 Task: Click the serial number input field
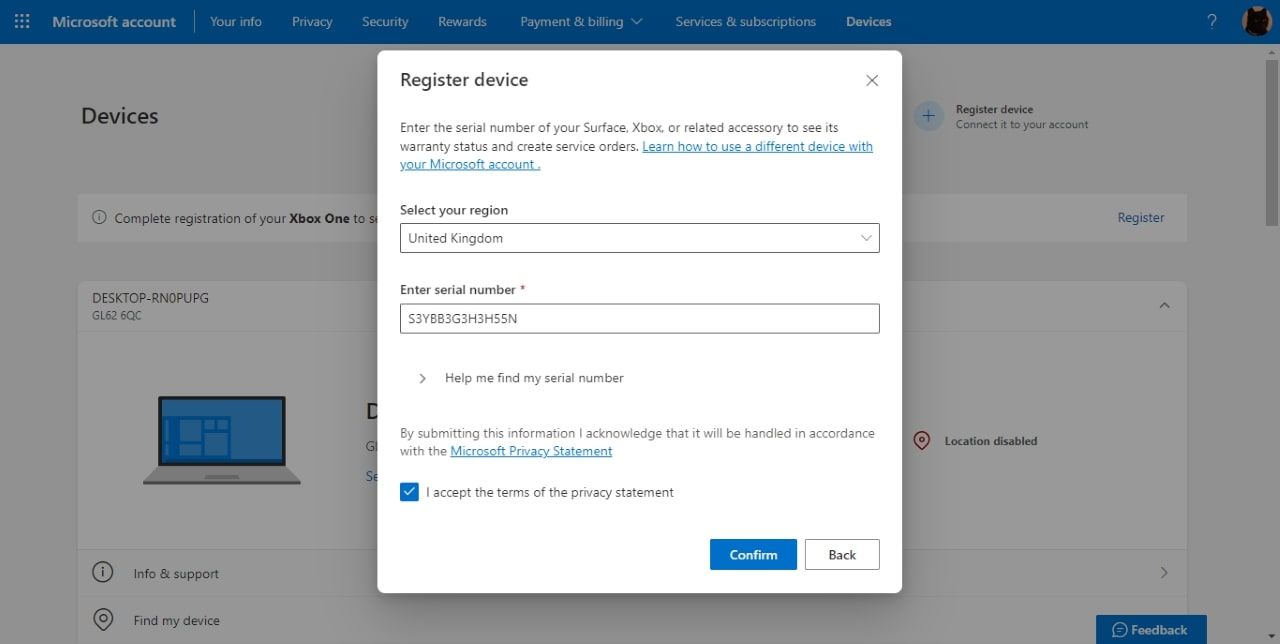coord(639,319)
